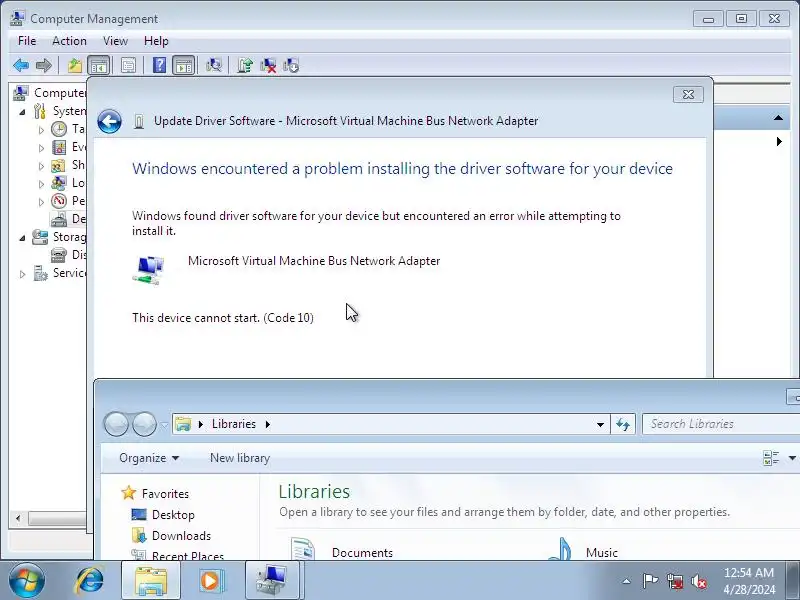The width and height of the screenshot is (800, 600).
Task: Click the Search Libraries field
Action: [x=721, y=424]
